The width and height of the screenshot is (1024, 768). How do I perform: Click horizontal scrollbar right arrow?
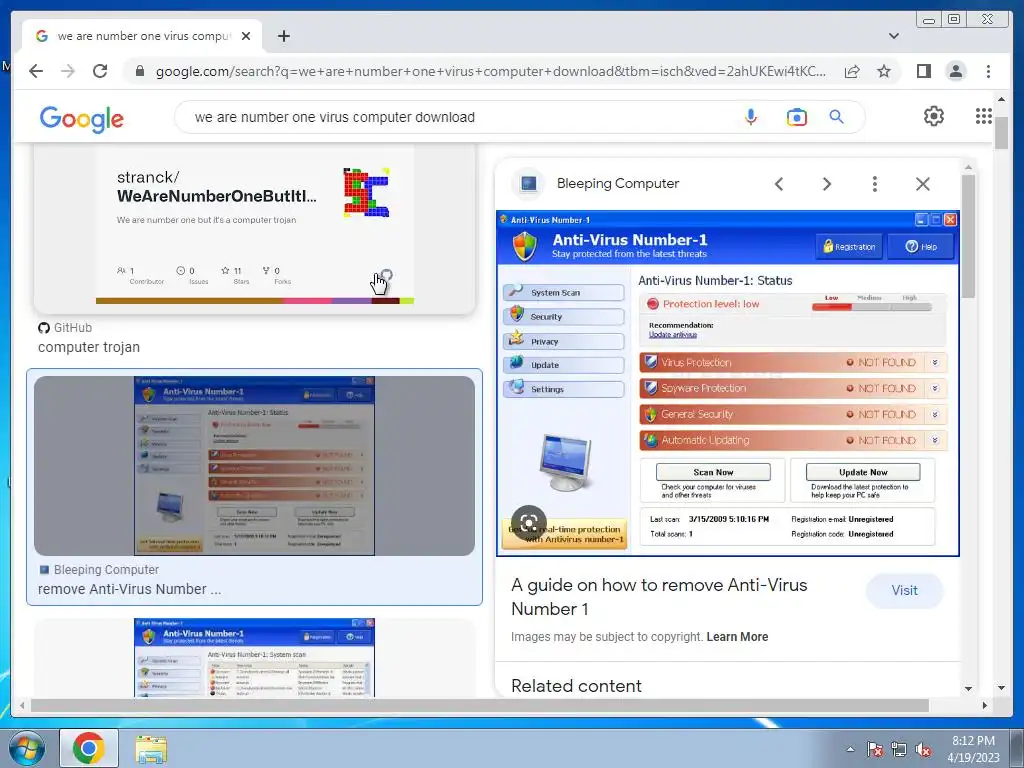point(985,705)
